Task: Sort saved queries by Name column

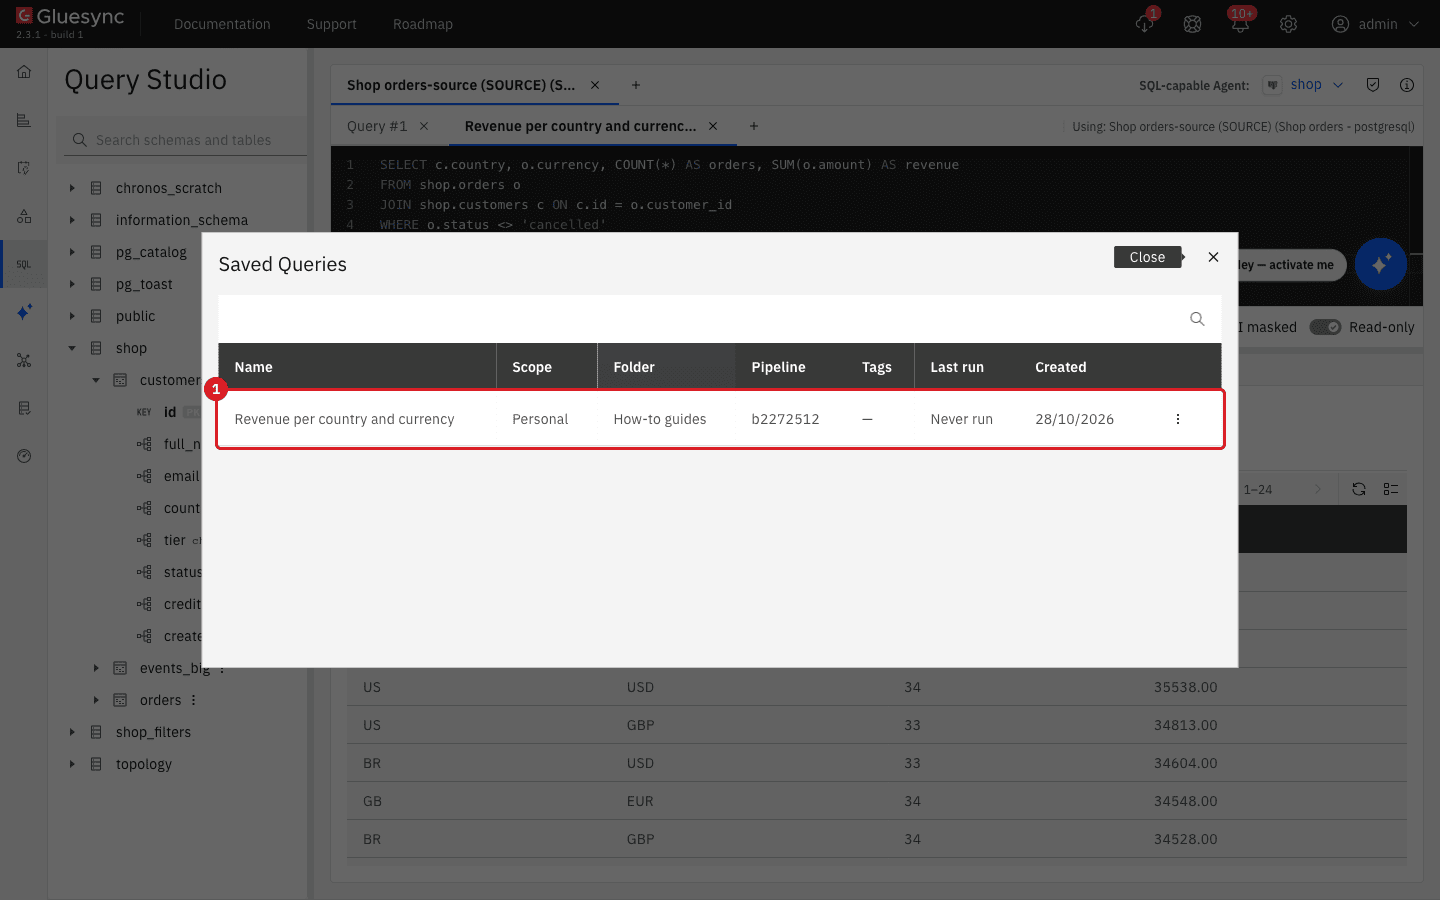Action: (357, 367)
